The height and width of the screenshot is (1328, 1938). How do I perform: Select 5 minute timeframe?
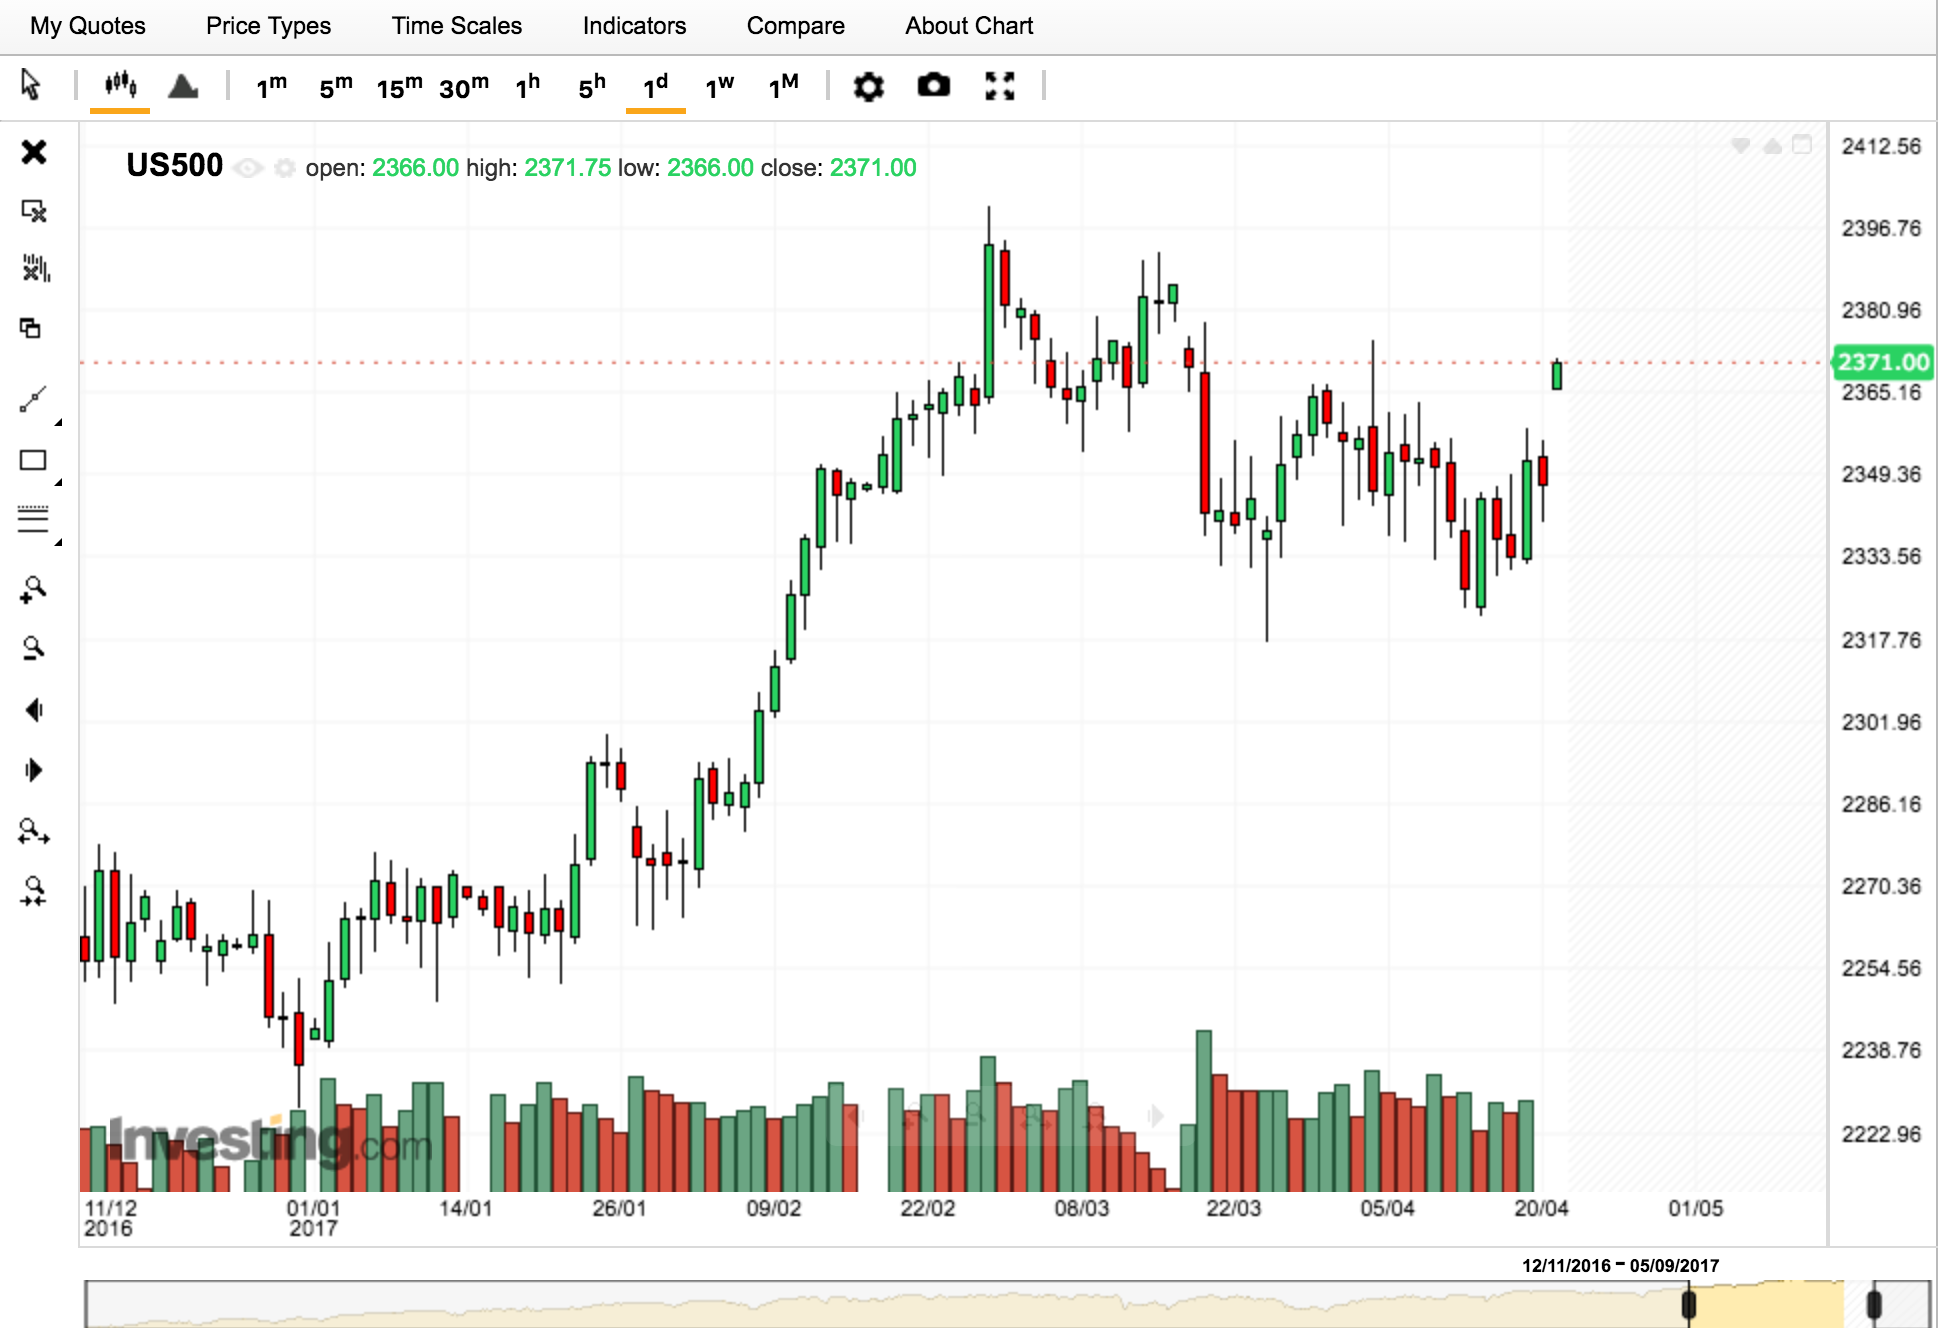point(336,86)
